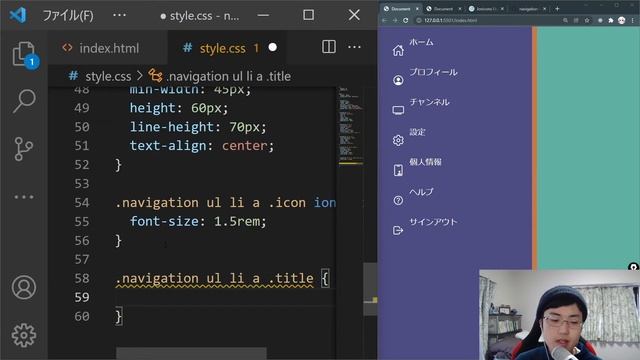Open the Manage gear in VS Code
Screen dimensions: 640x360
(24, 335)
